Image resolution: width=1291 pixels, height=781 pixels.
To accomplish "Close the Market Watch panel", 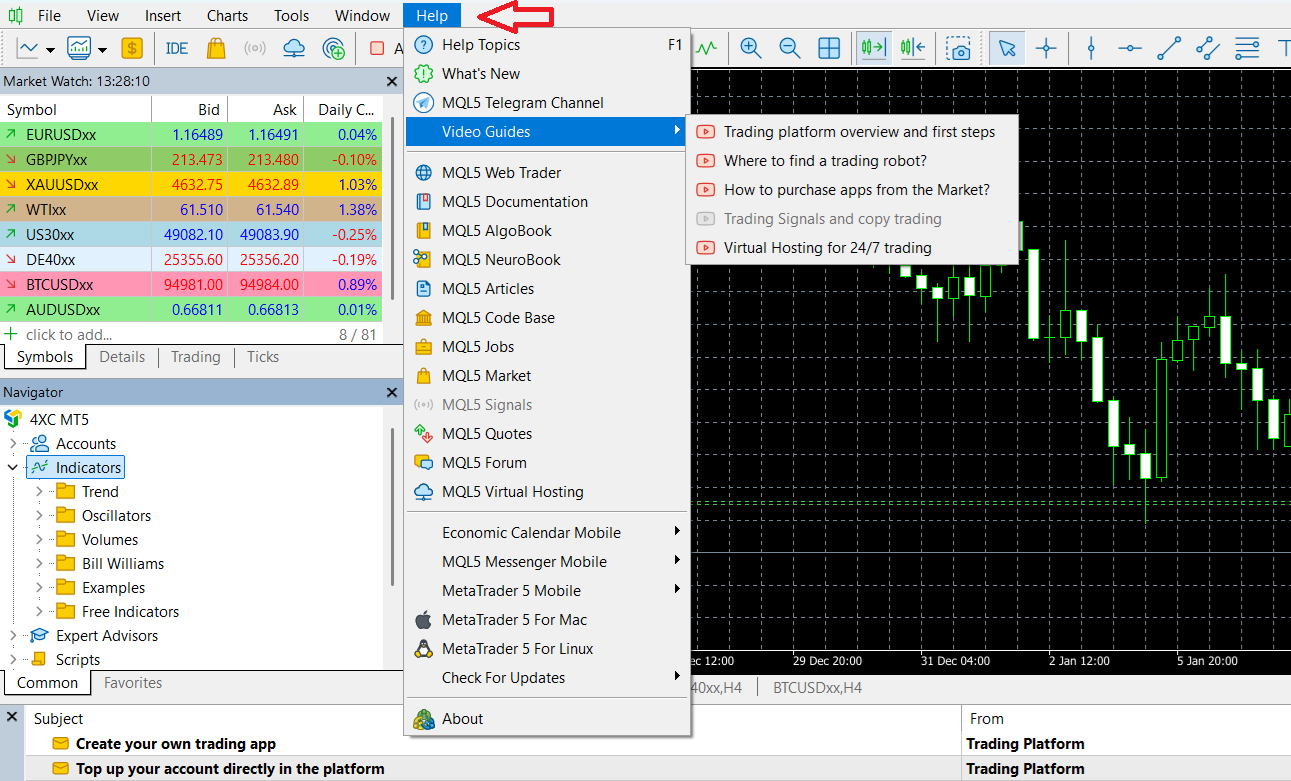I will tap(392, 82).
